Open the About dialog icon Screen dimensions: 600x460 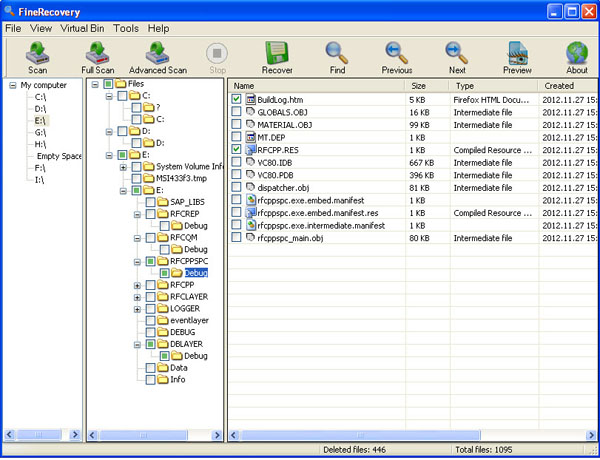[x=577, y=57]
